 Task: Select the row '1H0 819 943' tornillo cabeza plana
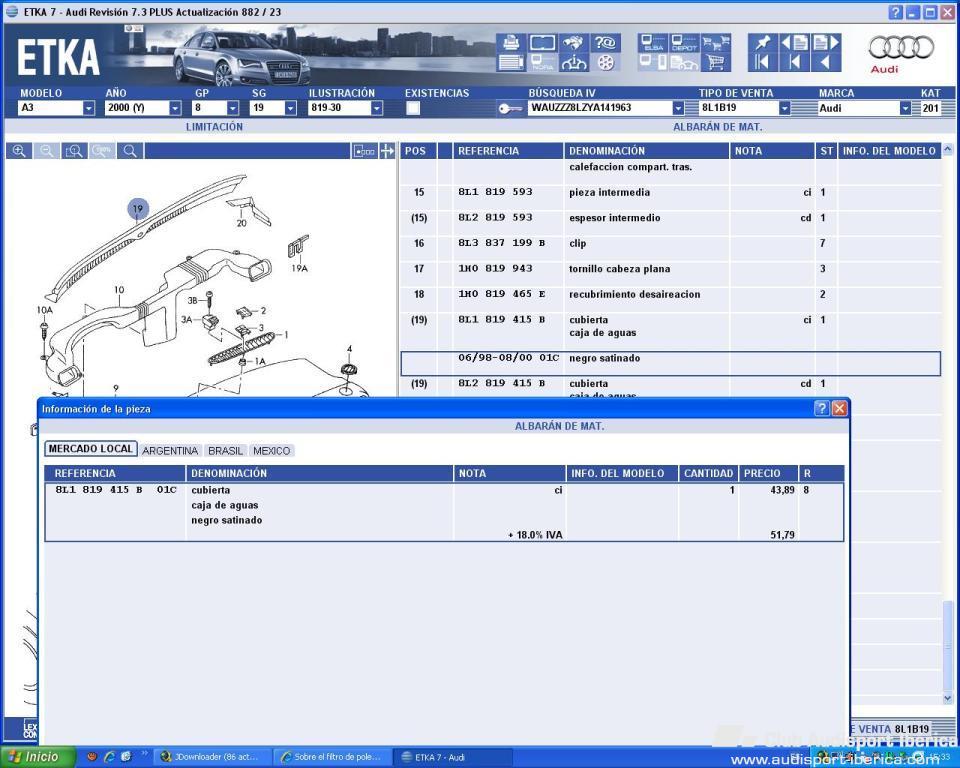(x=670, y=269)
